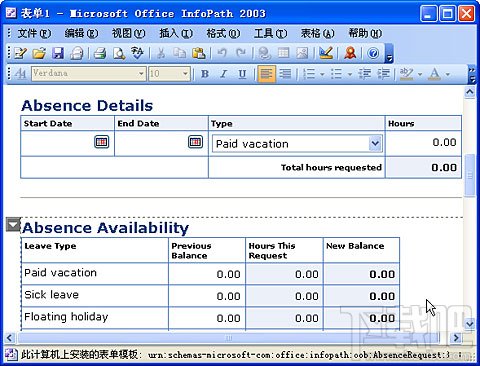
Task: Click the Cut scissors icon
Action: pos(161,53)
